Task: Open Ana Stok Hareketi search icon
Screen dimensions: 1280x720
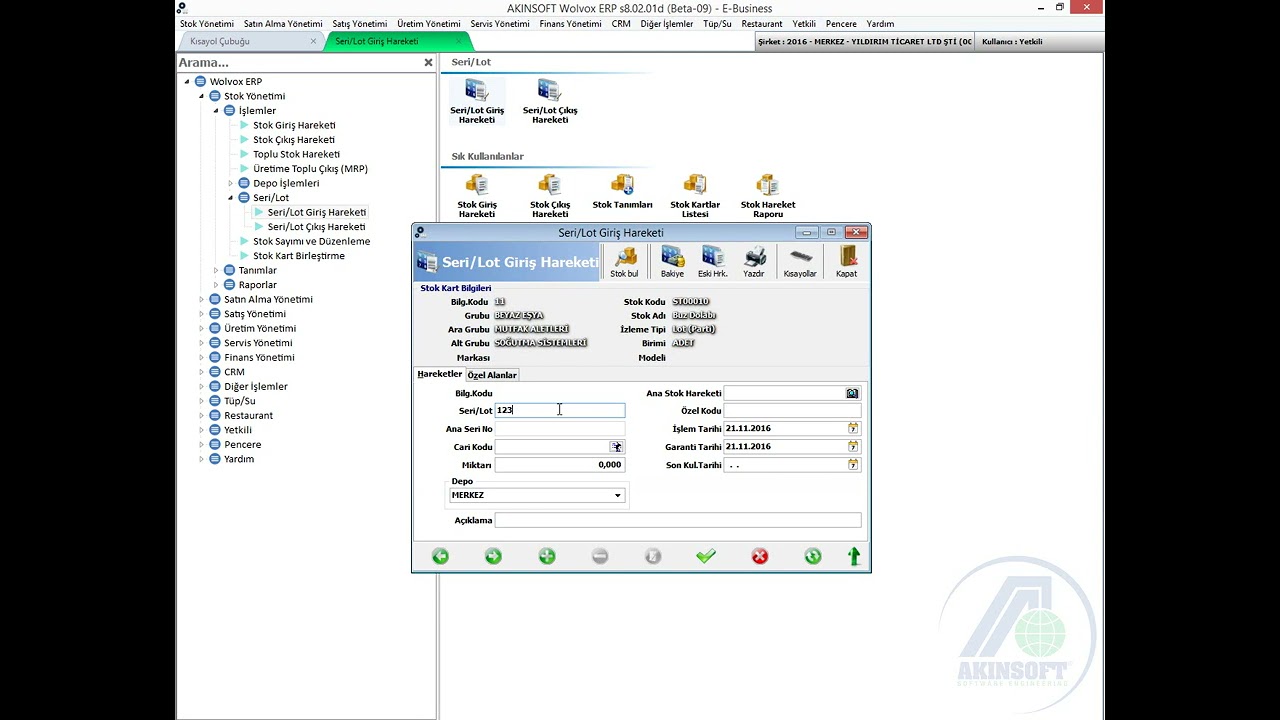Action: (x=852, y=394)
